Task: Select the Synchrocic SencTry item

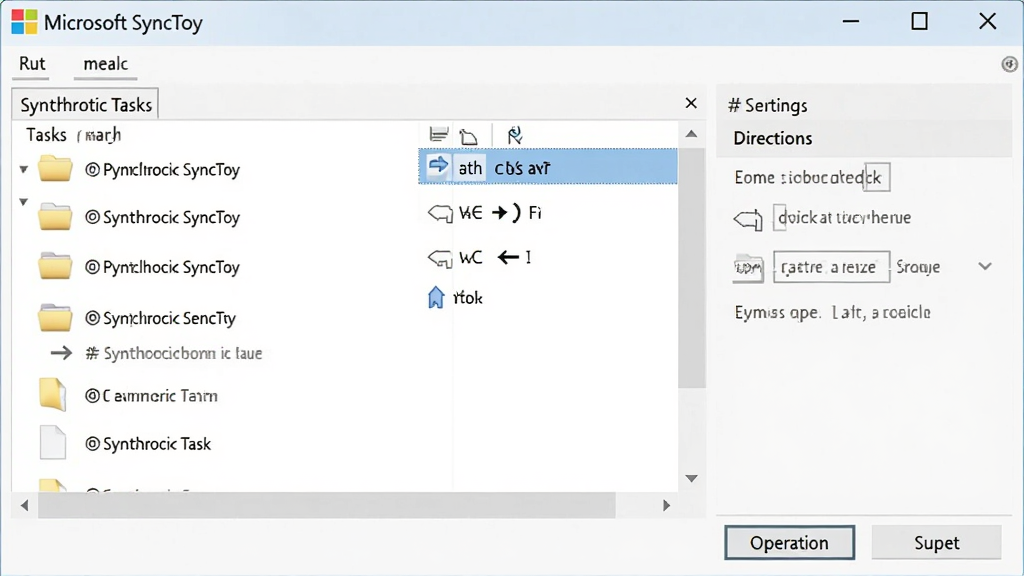Action: click(x=161, y=318)
